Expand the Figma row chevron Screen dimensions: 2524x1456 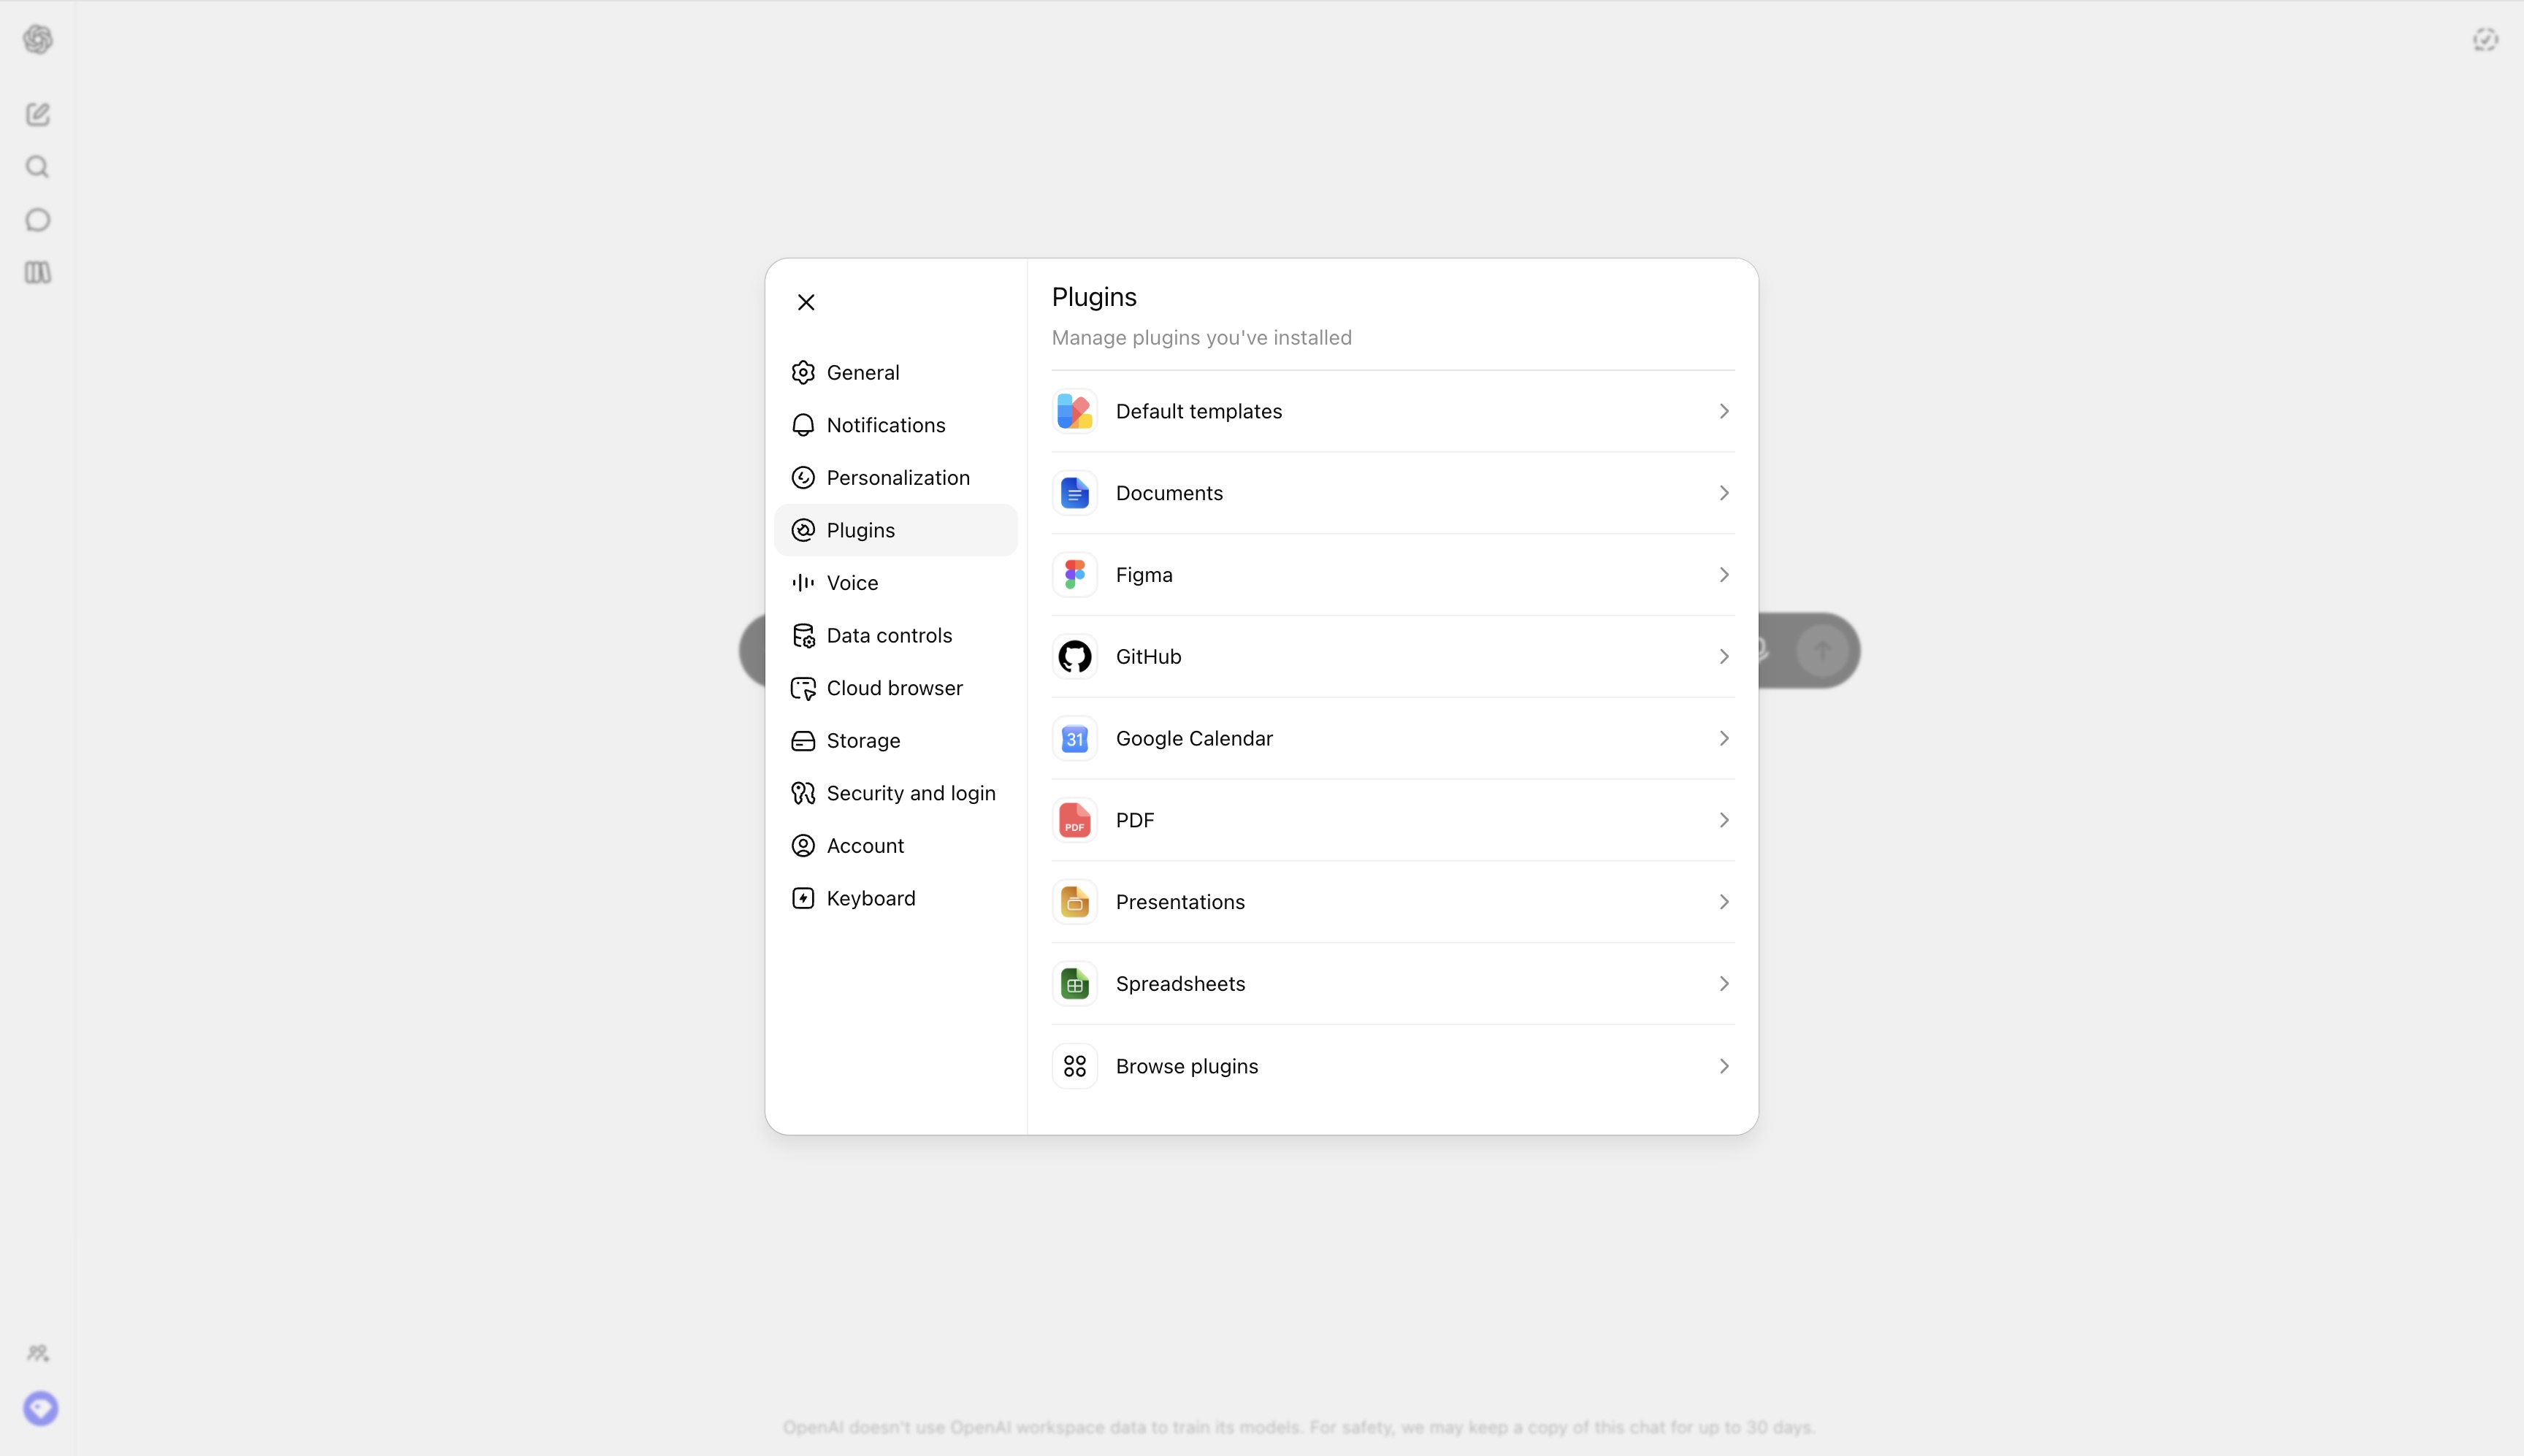(1724, 575)
